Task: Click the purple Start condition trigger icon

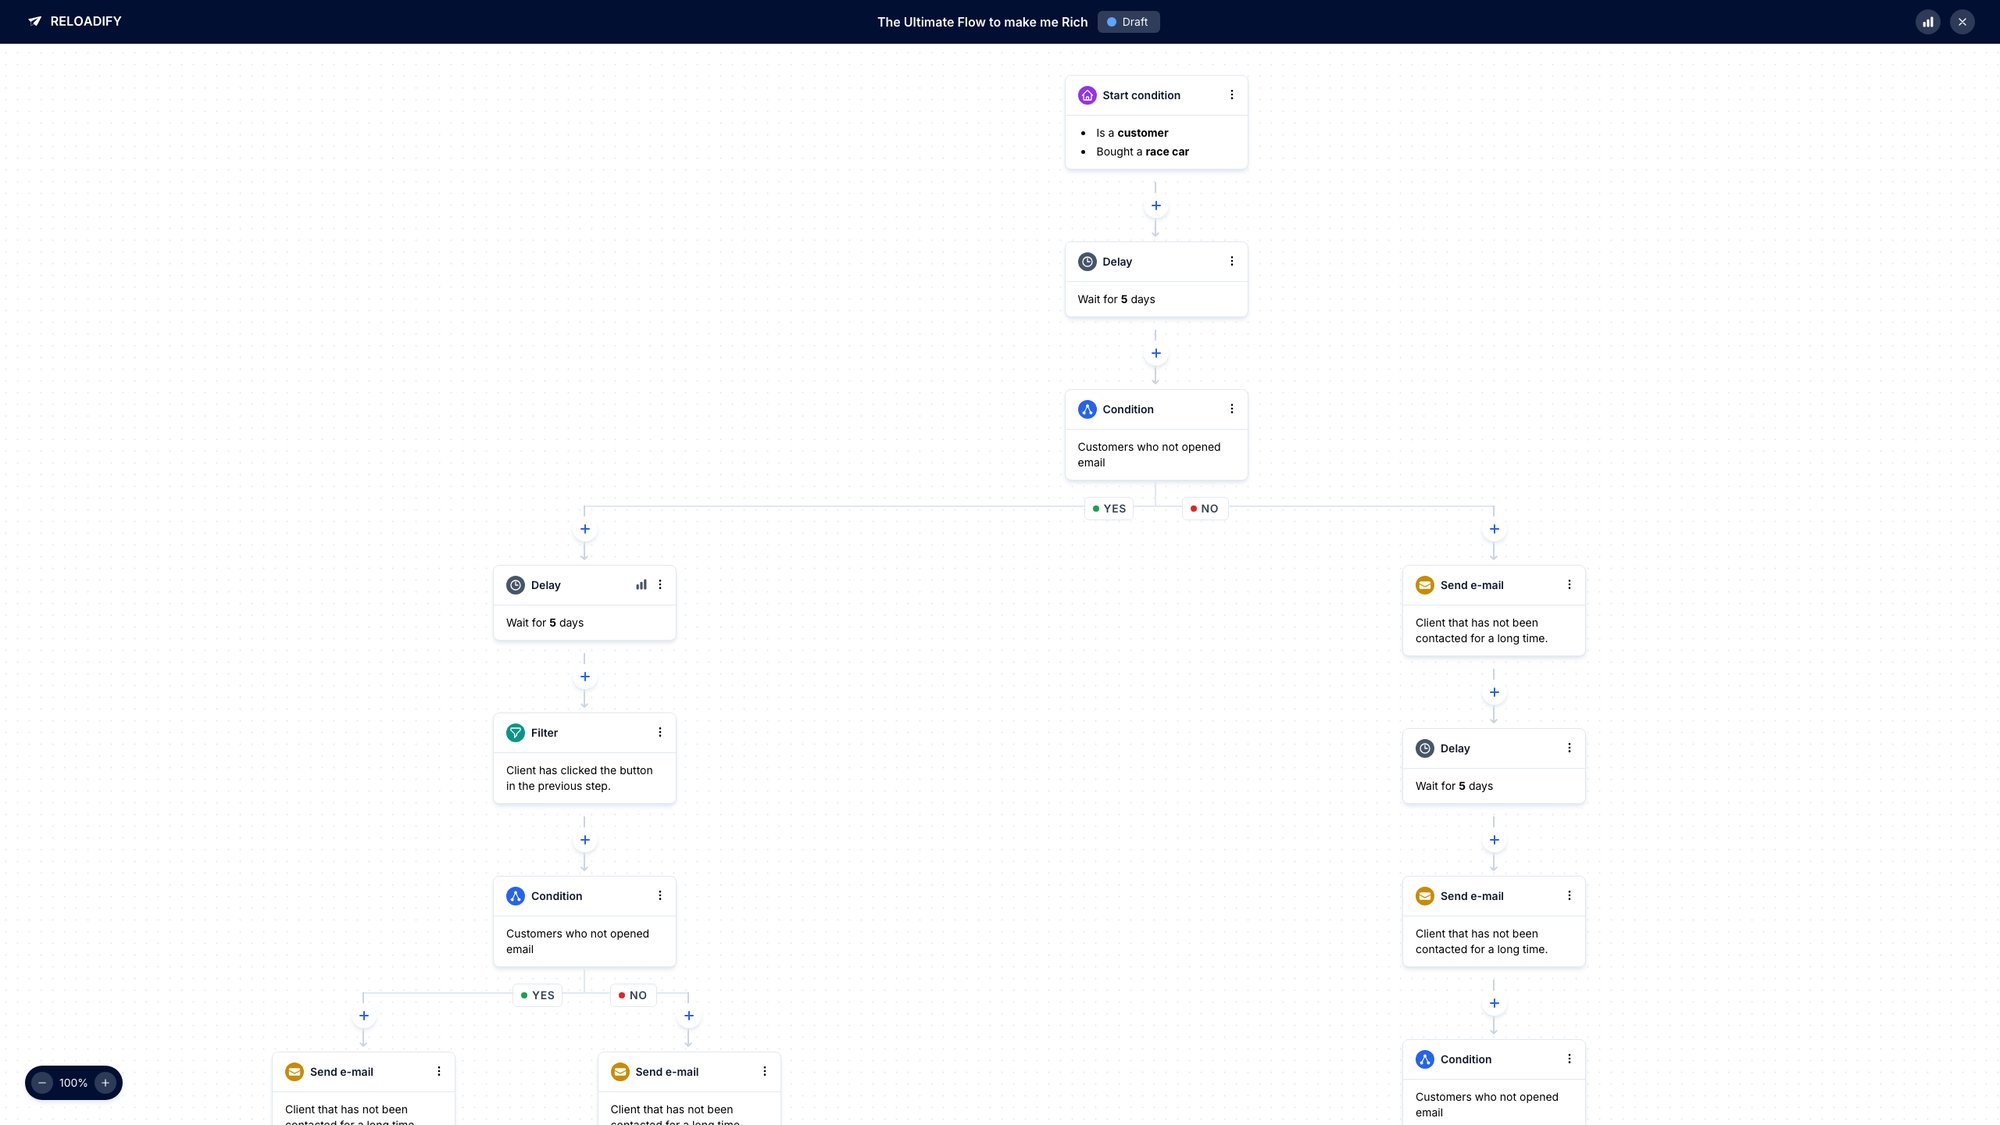Action: 1087,95
